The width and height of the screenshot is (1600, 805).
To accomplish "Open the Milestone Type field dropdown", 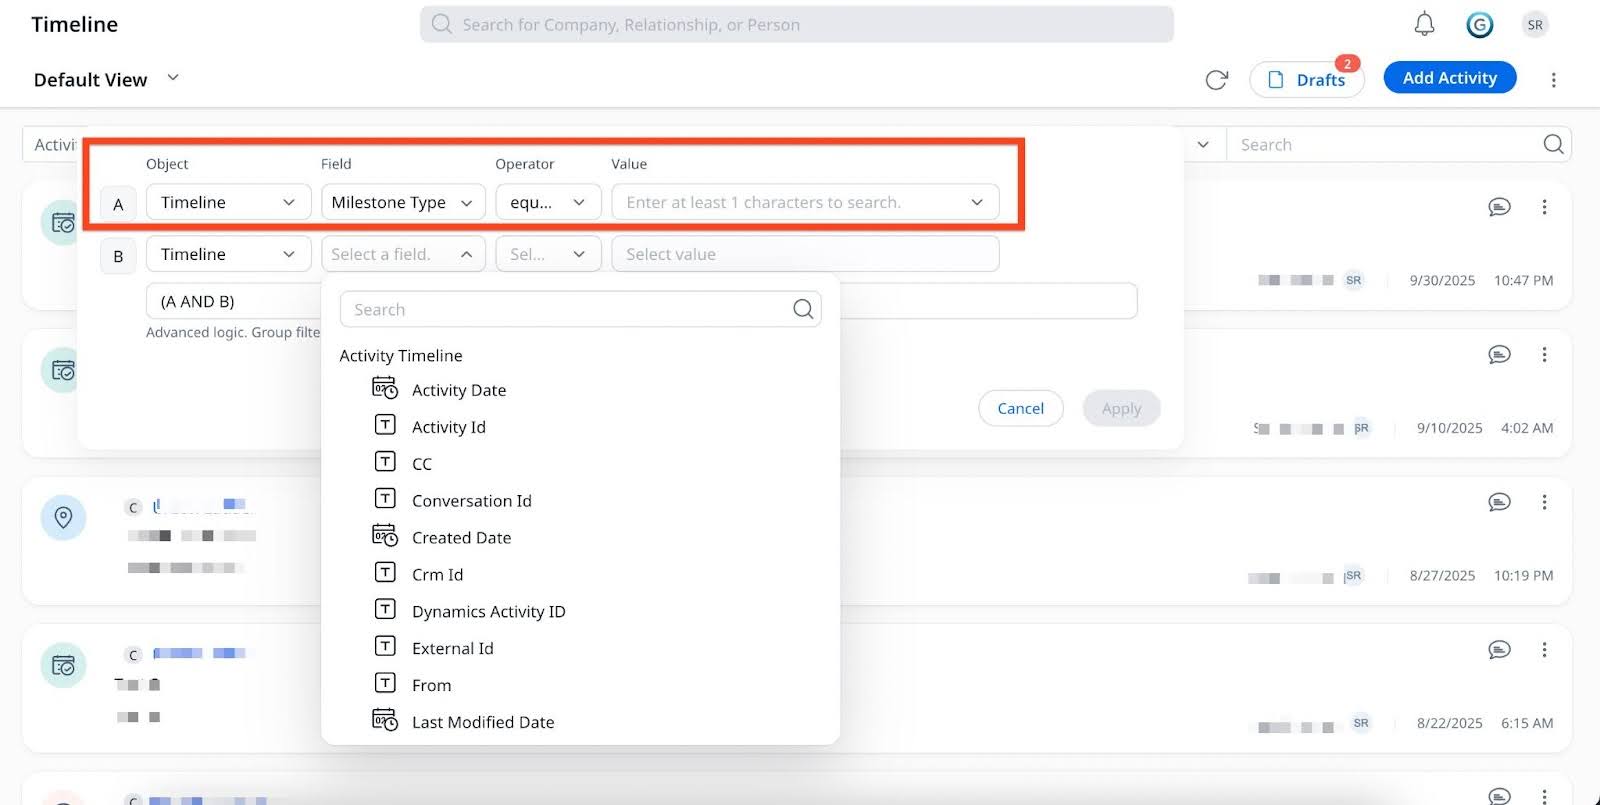I will tap(403, 202).
